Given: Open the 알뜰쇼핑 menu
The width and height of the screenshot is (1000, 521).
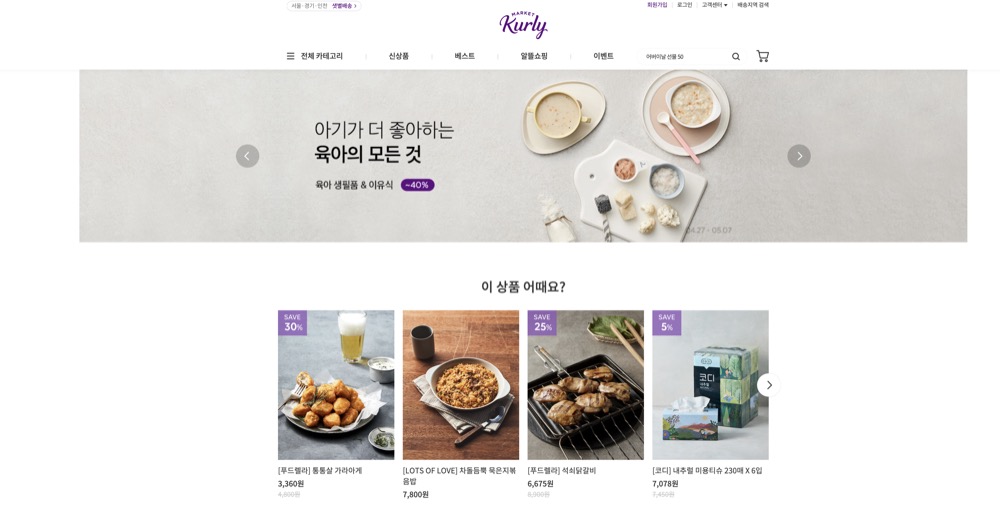Looking at the screenshot, I should click(x=534, y=56).
